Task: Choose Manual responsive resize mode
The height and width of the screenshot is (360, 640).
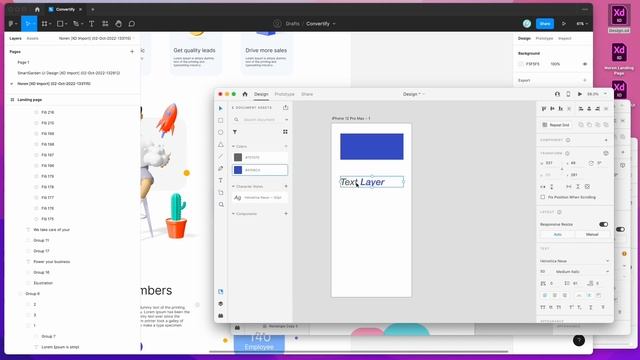Action: 592,235
